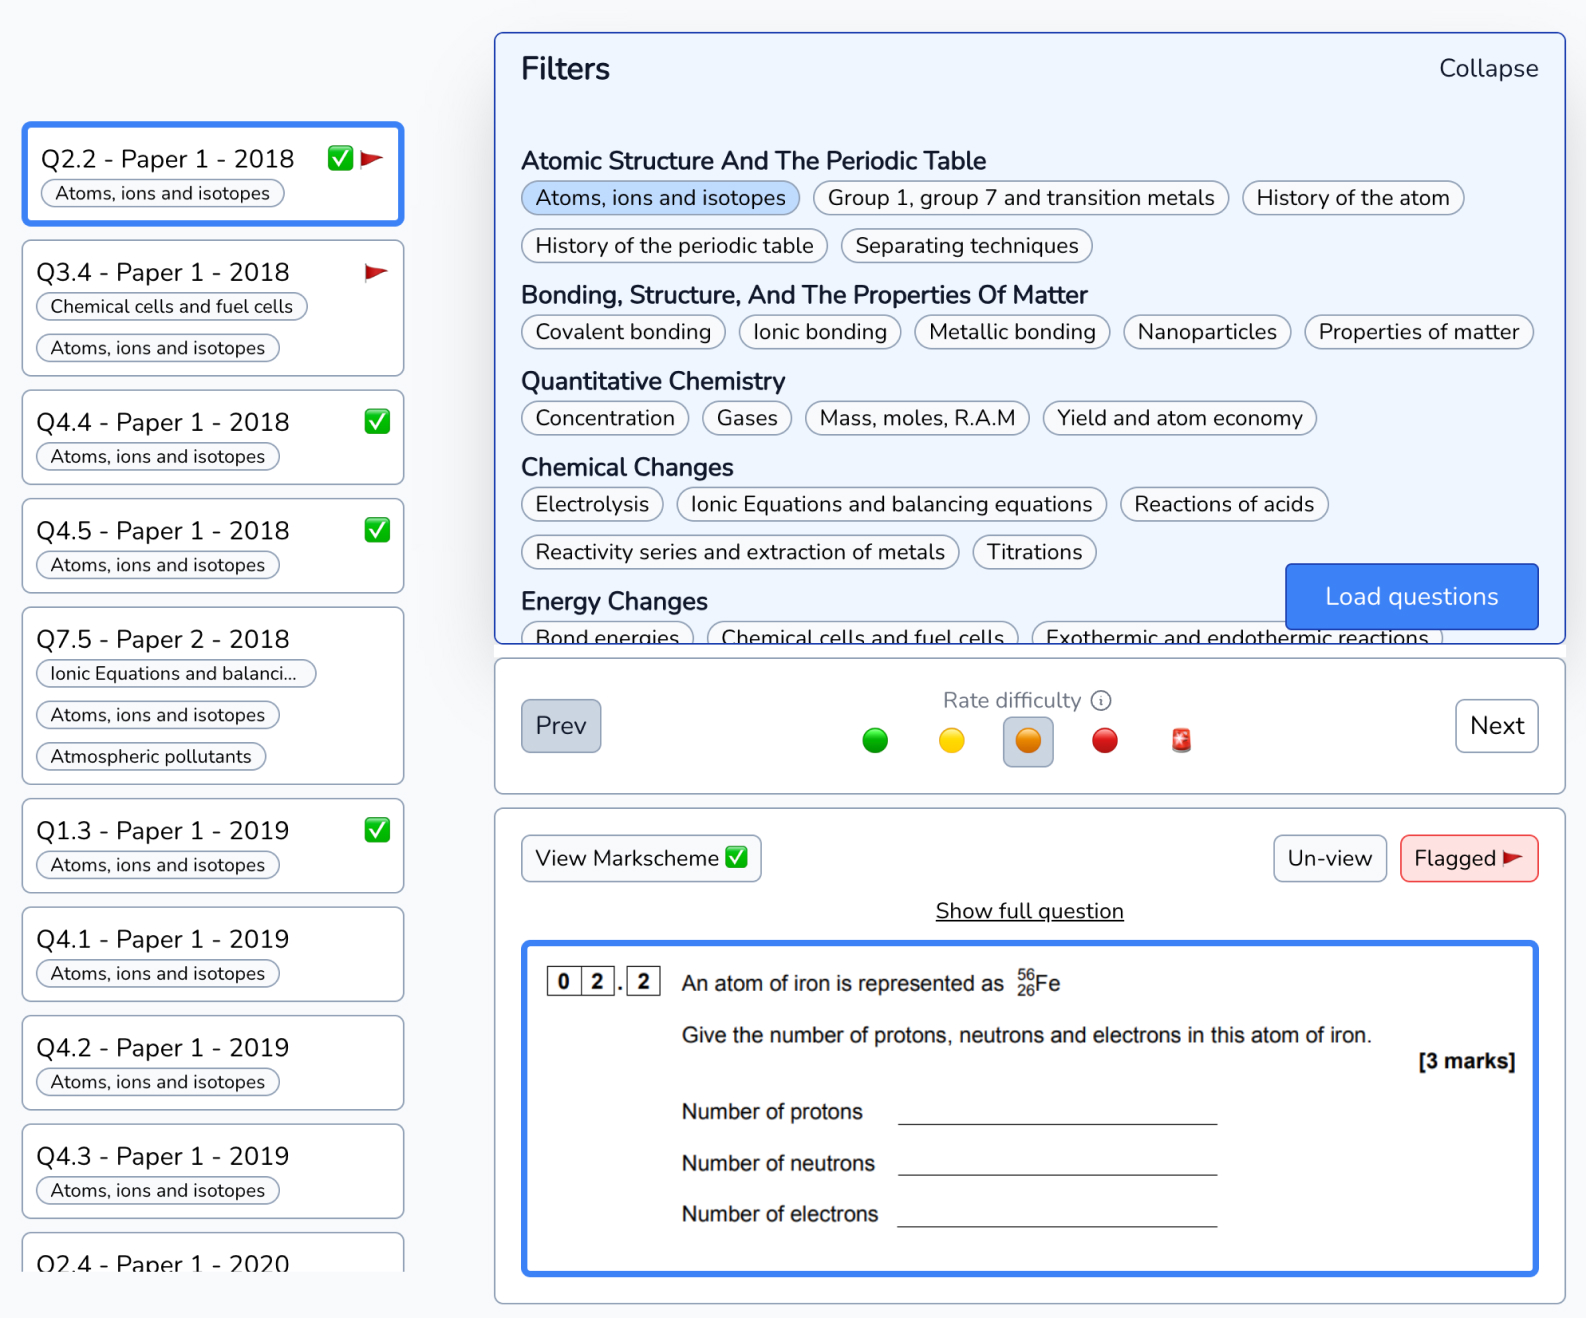The width and height of the screenshot is (1587, 1318).
Task: Toggle the Flagged button
Action: 1469,858
